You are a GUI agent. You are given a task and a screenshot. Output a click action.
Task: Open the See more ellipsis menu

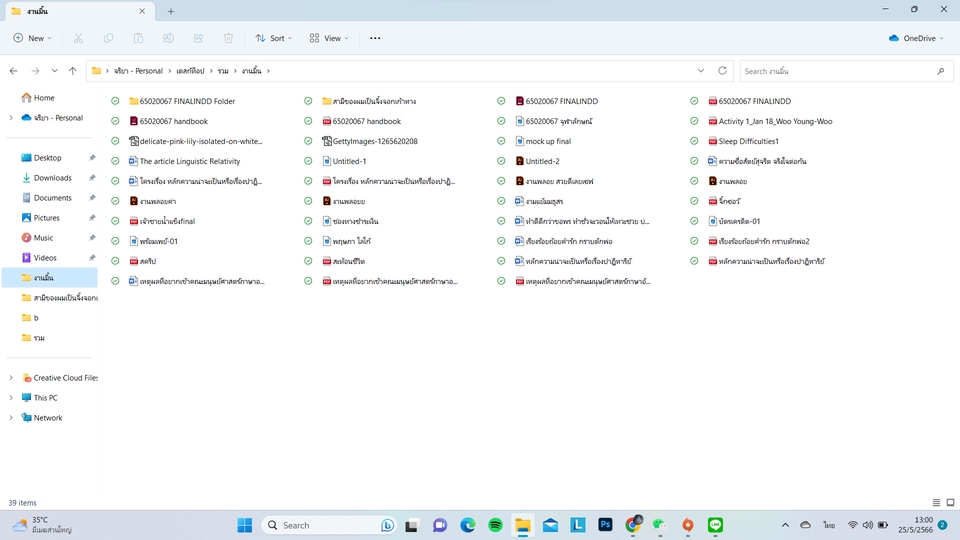point(375,38)
